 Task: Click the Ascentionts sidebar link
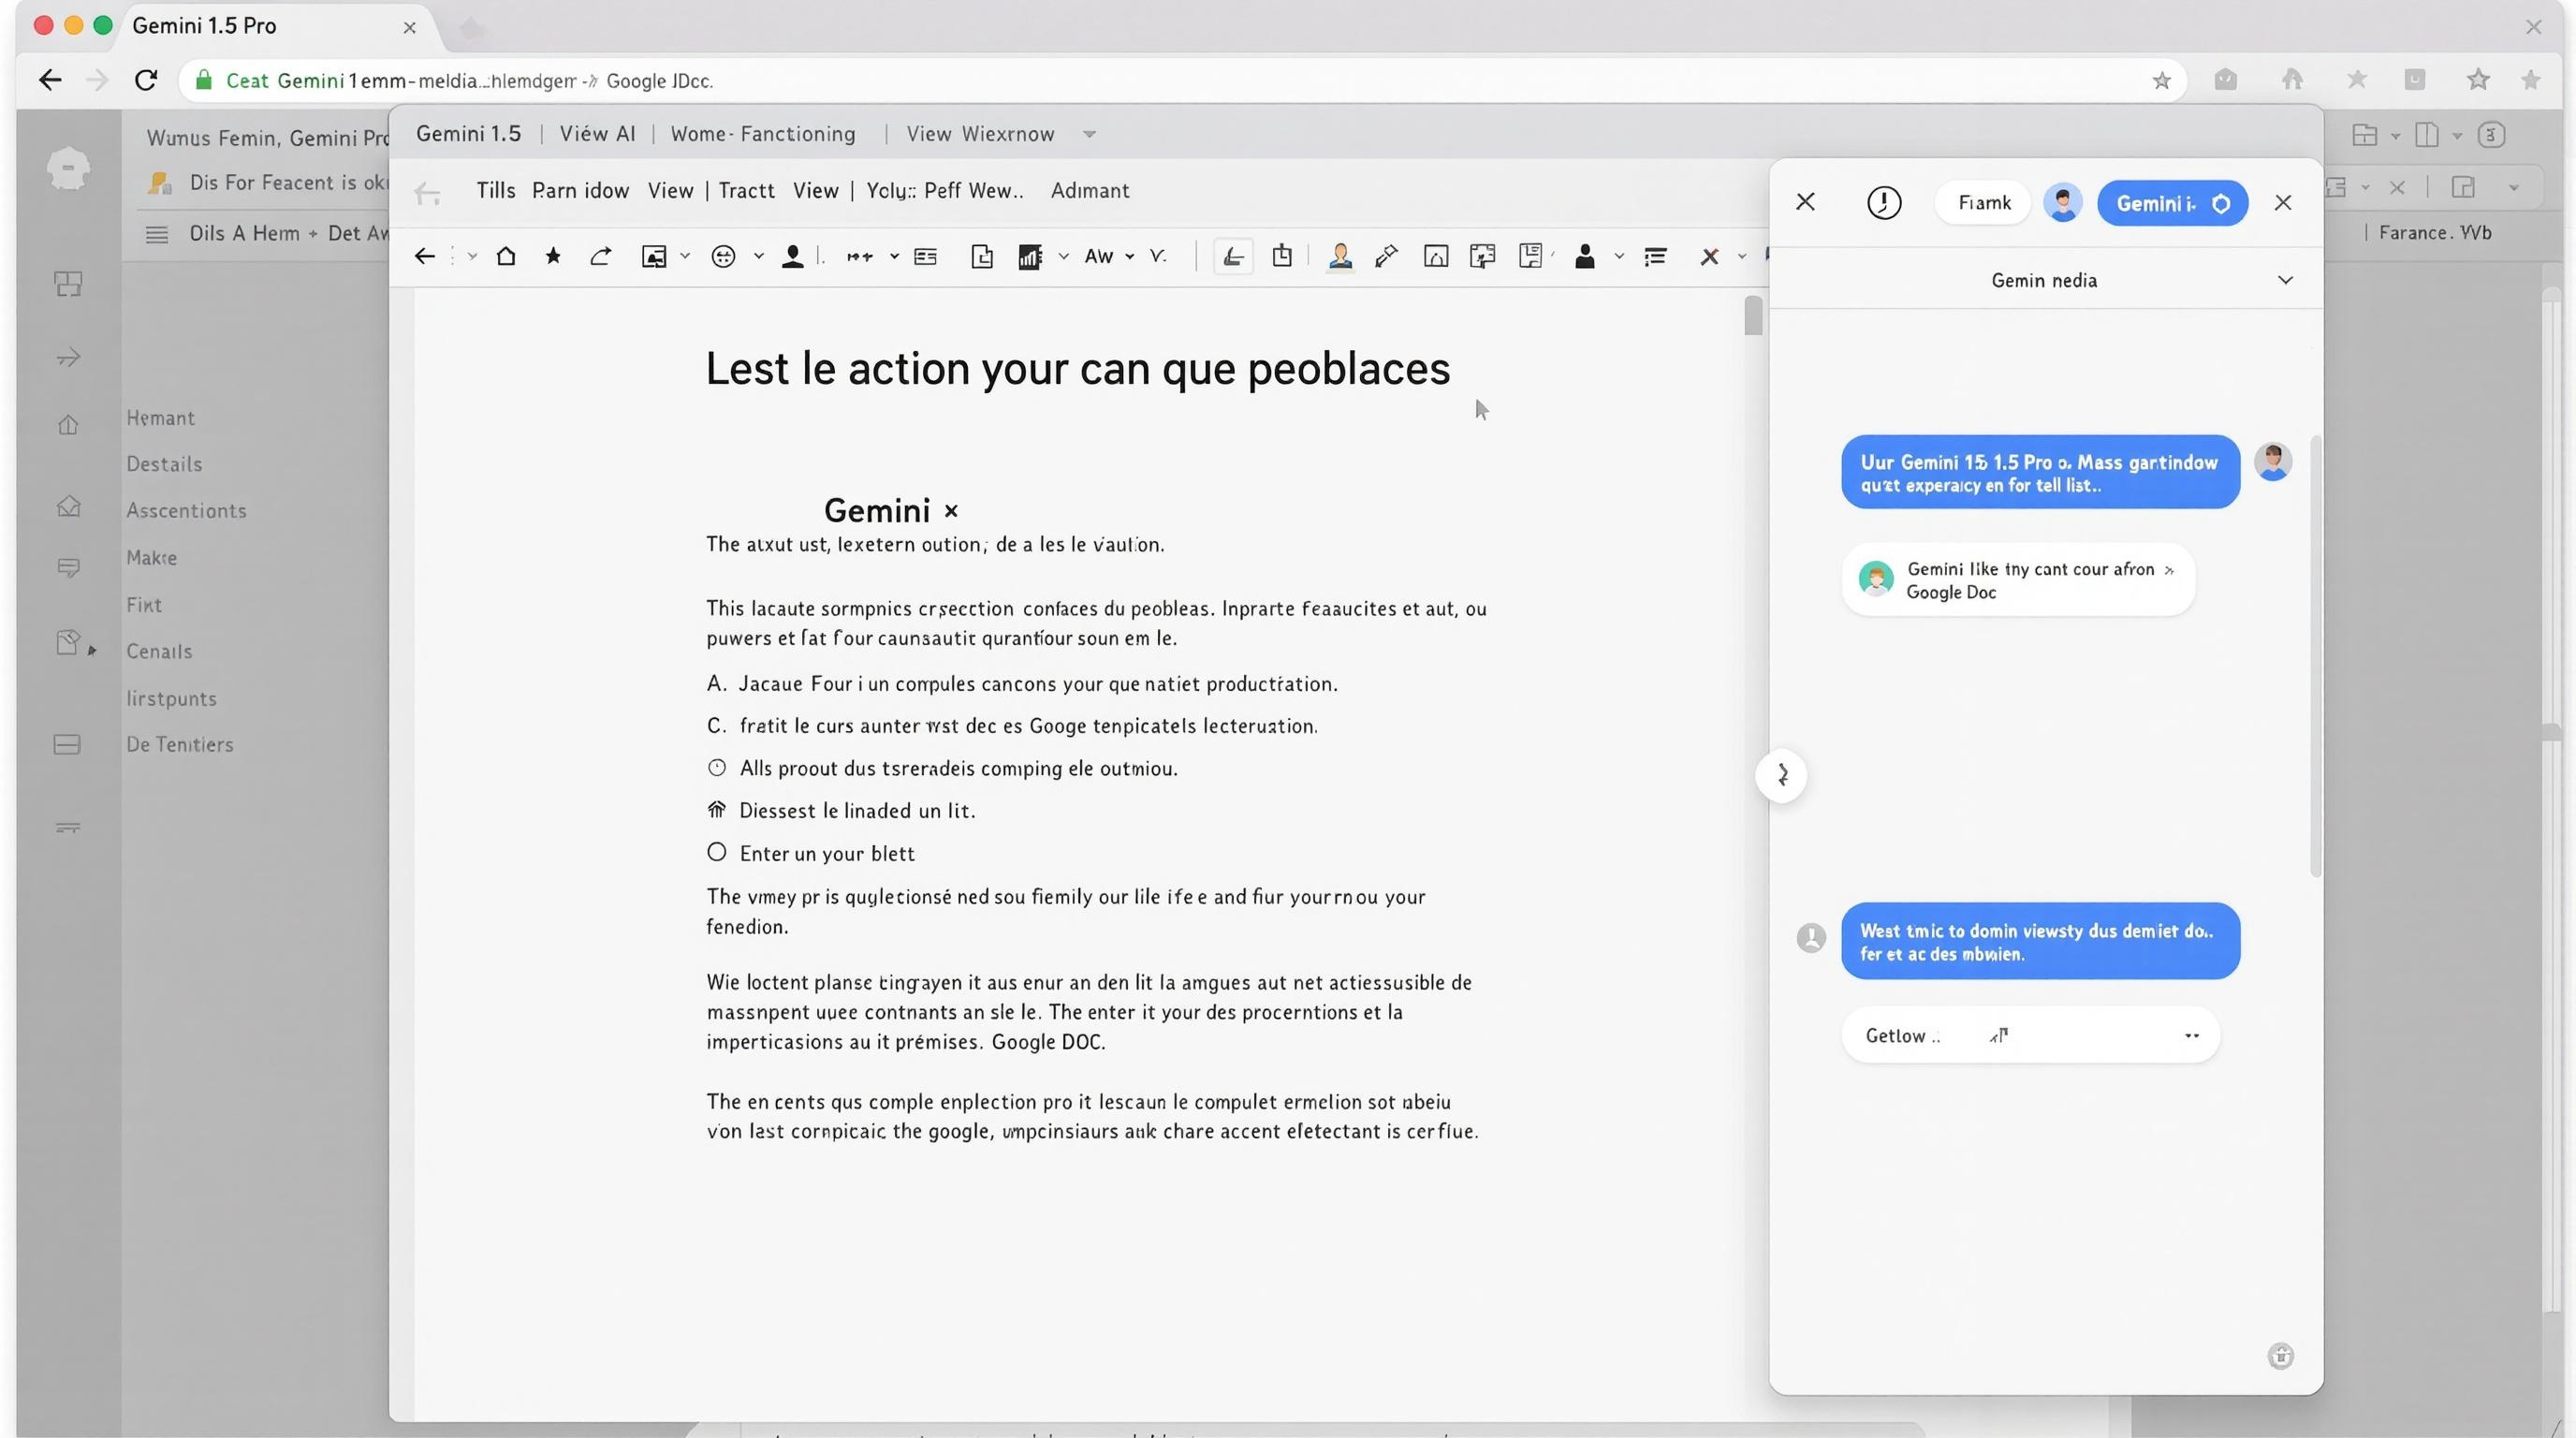point(186,511)
